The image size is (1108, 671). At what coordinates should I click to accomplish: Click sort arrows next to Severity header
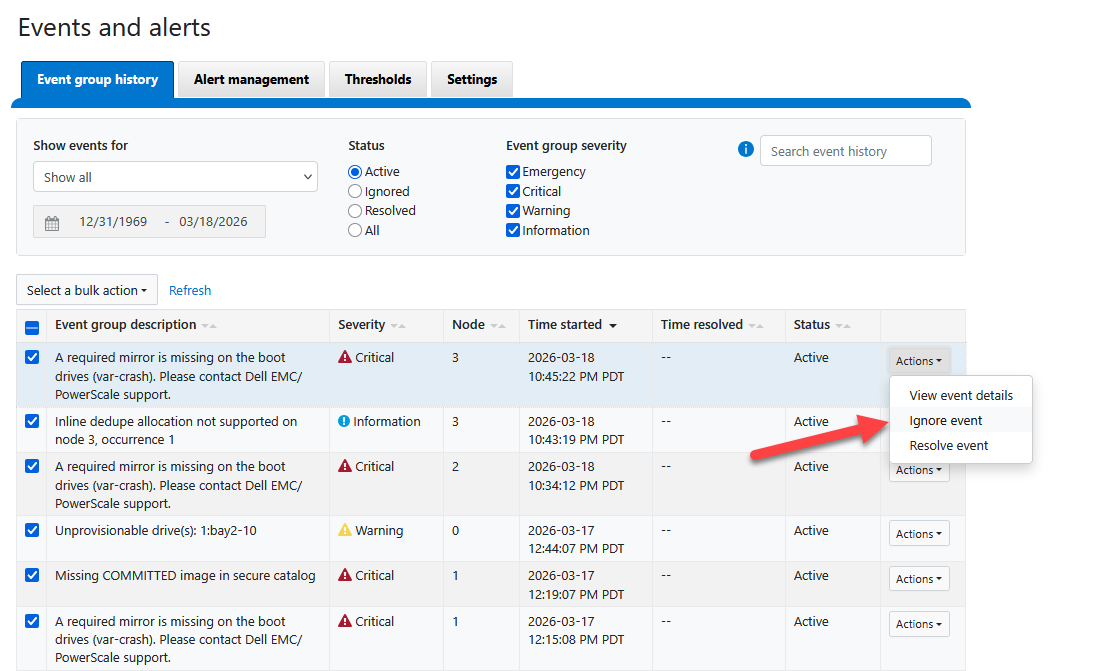pyautogui.click(x=398, y=326)
